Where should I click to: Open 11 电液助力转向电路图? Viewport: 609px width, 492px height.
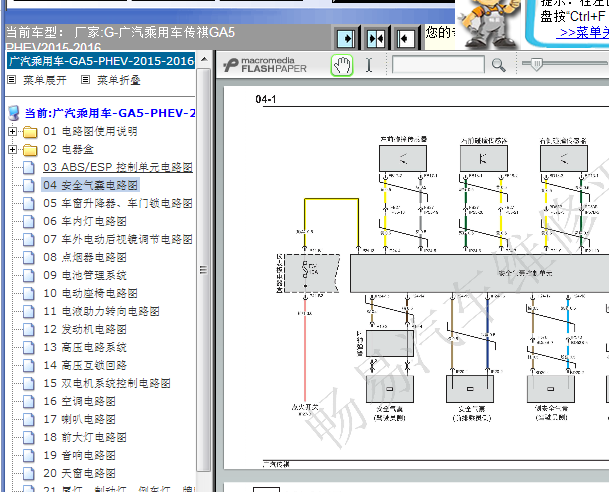tap(101, 311)
